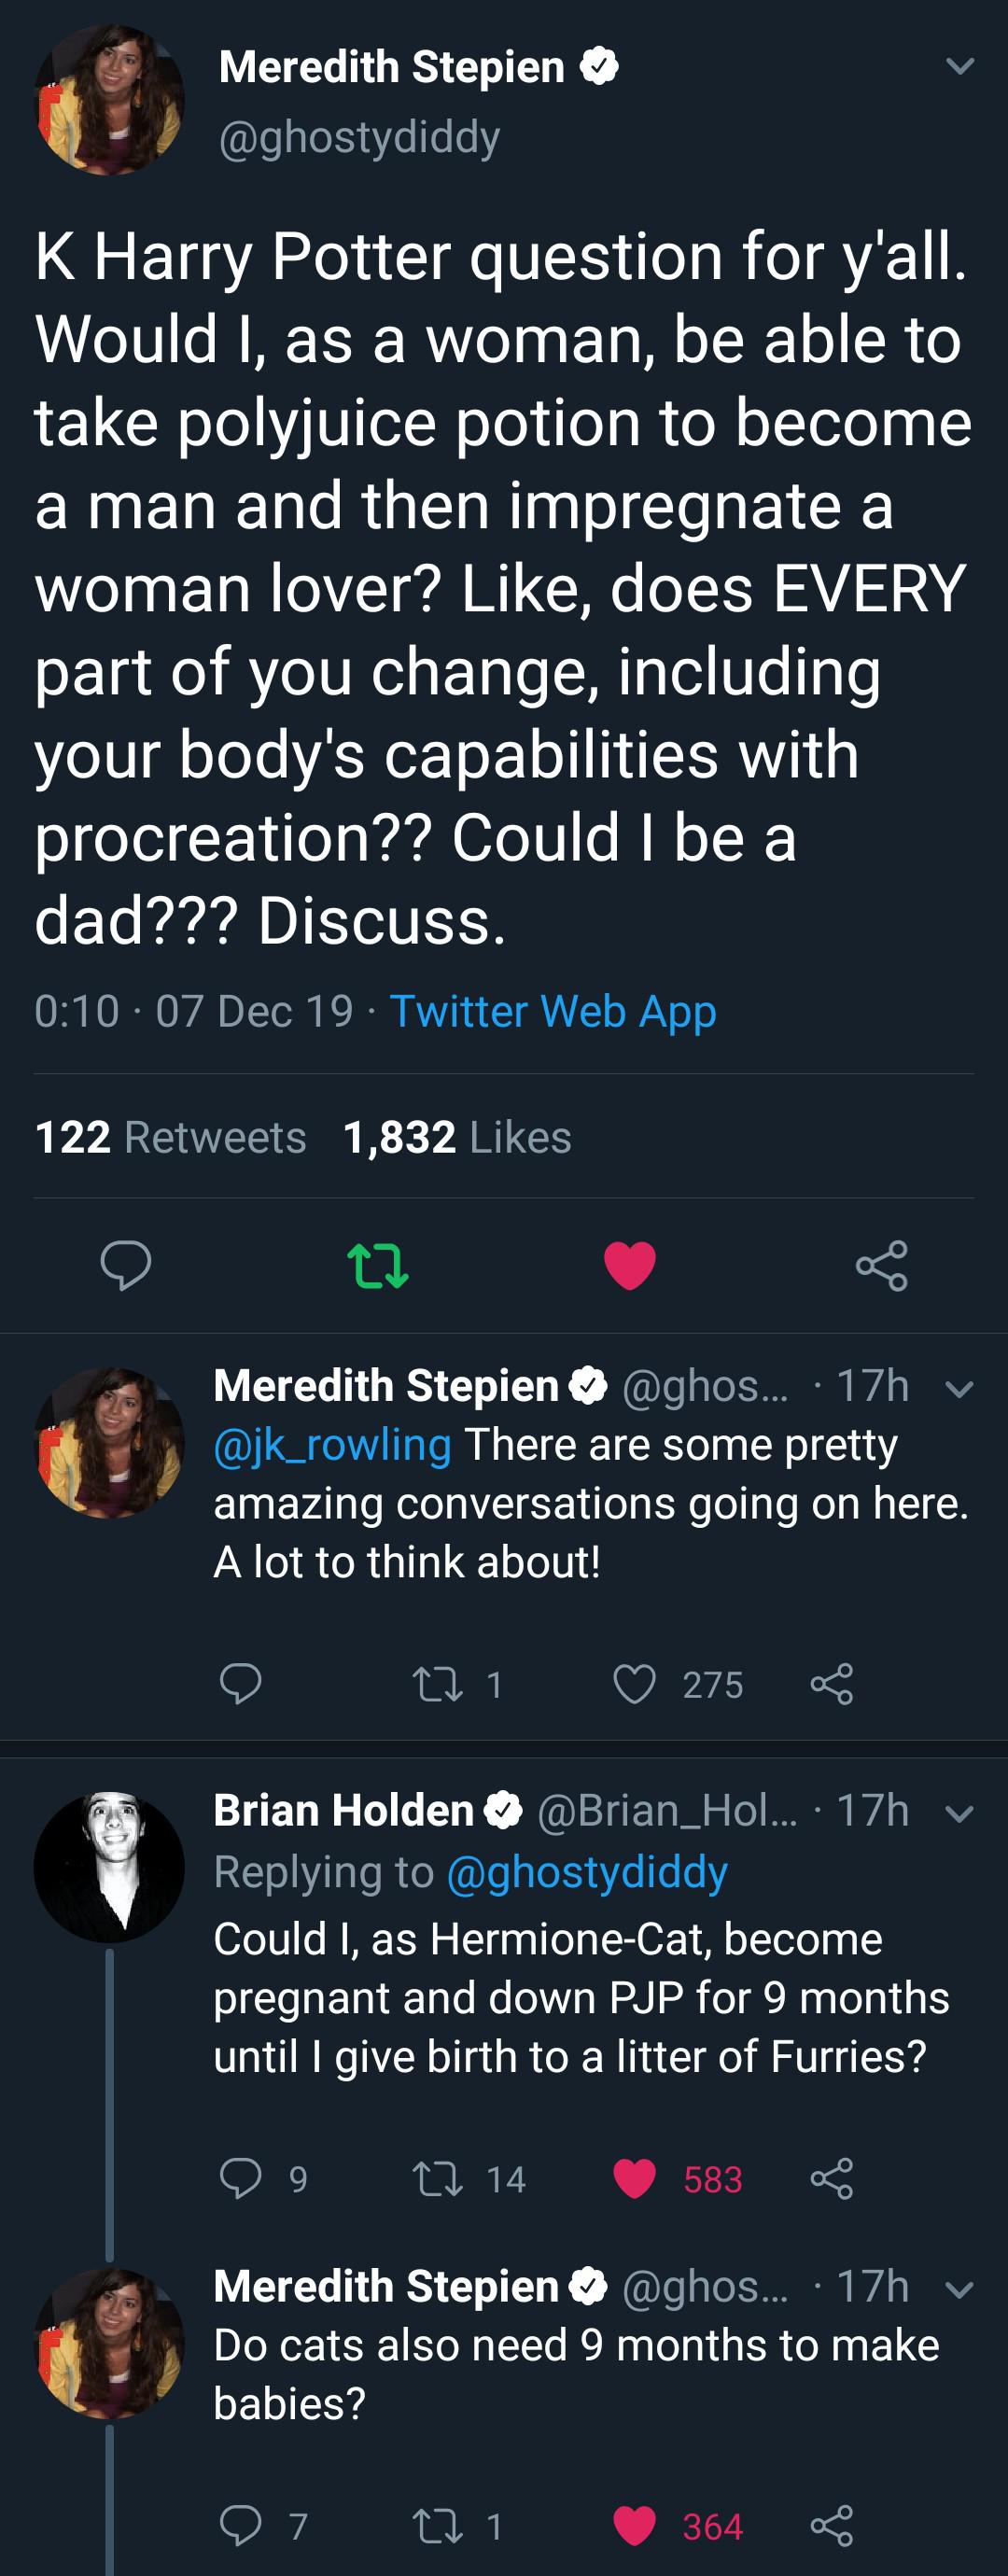Open main tweet options chevron
The image size is (1008, 2576).
click(960, 67)
